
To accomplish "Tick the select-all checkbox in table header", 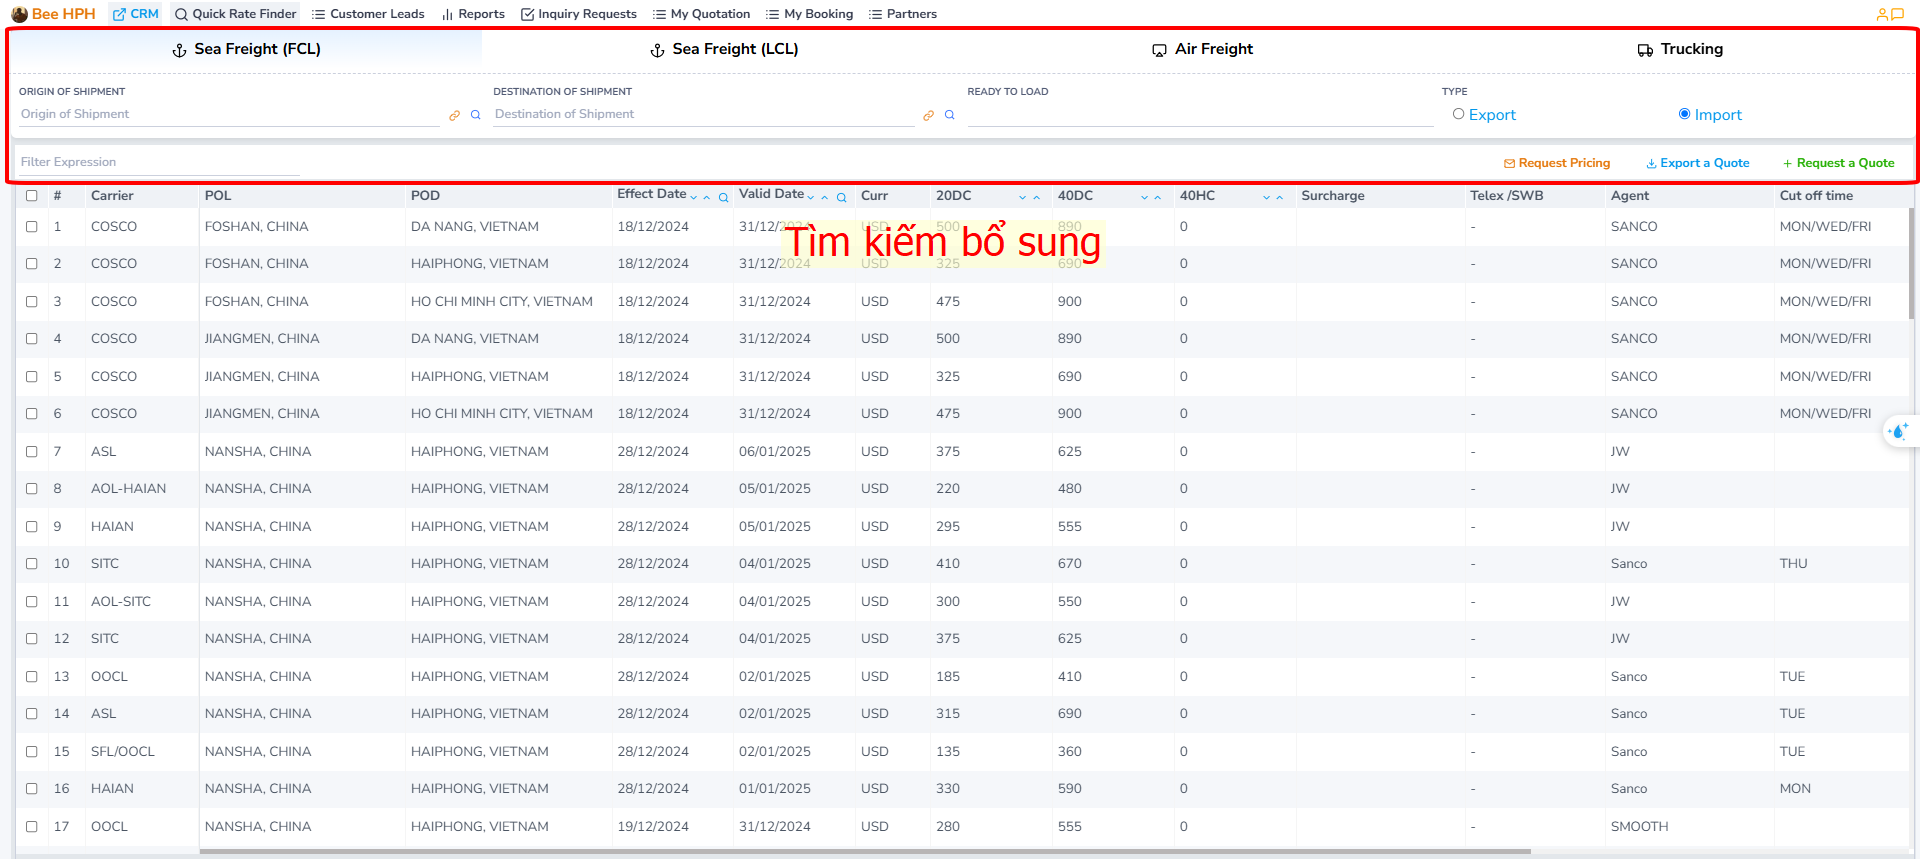I will point(32,196).
